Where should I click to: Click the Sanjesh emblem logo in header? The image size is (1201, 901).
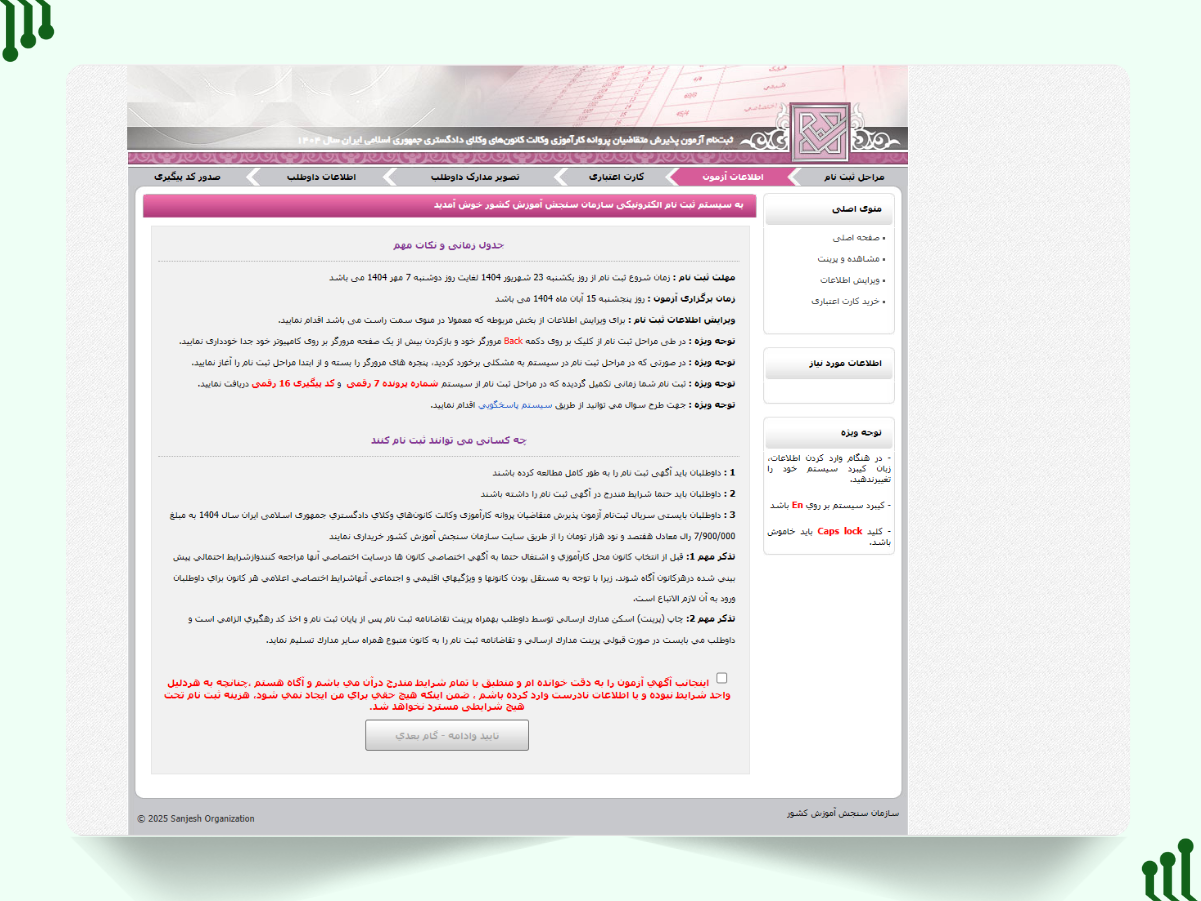pos(819,131)
